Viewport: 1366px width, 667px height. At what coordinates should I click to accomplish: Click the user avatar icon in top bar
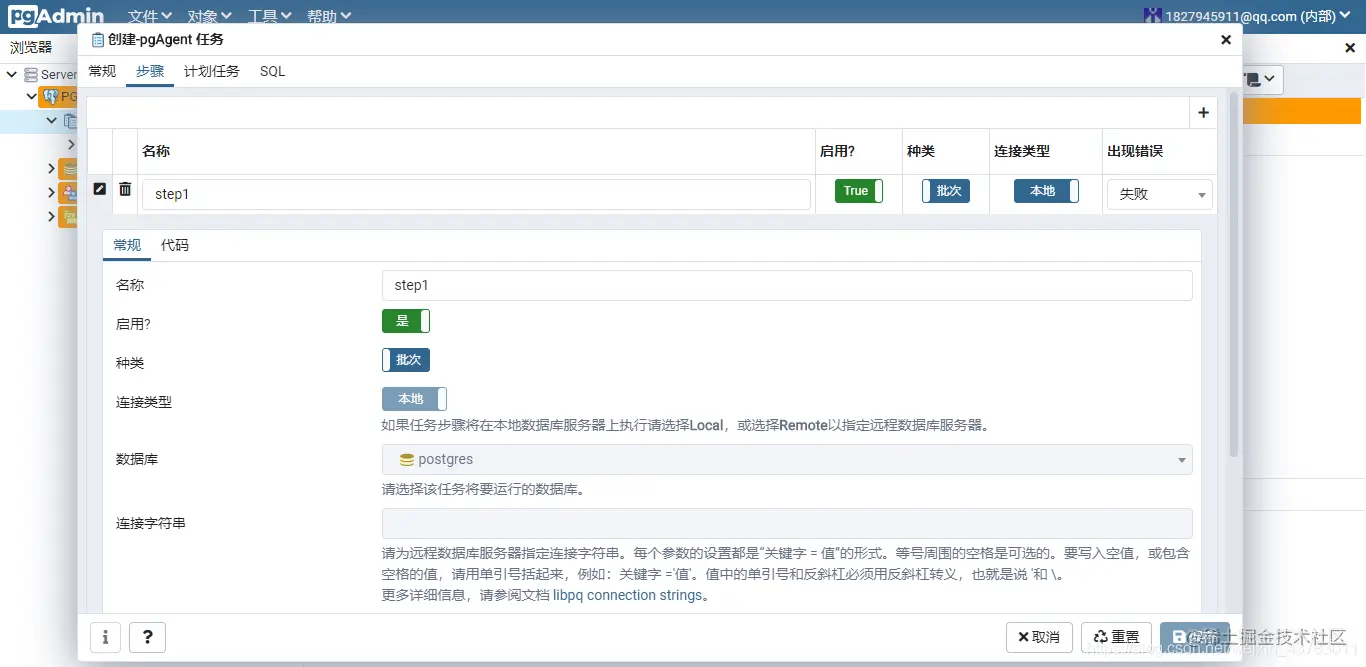1153,15
